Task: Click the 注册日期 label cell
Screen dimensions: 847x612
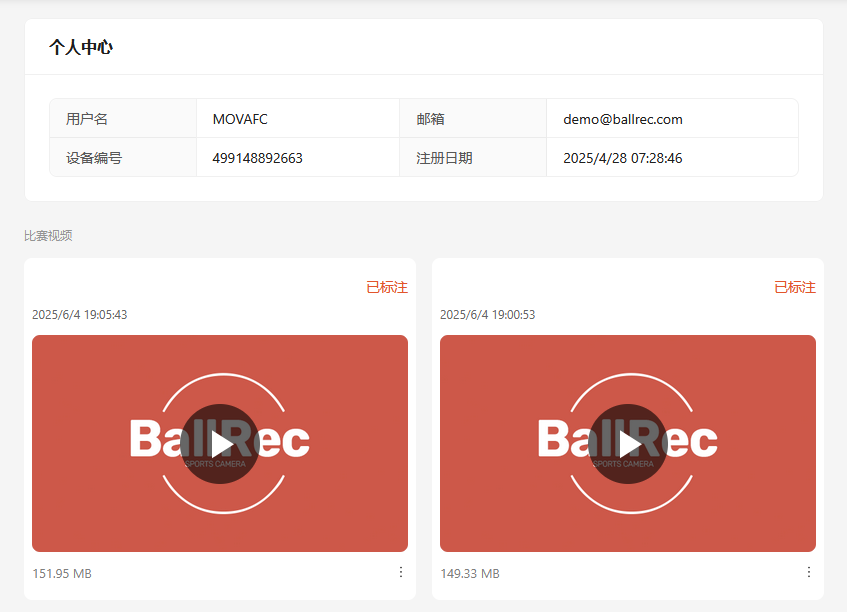Action: (473, 157)
